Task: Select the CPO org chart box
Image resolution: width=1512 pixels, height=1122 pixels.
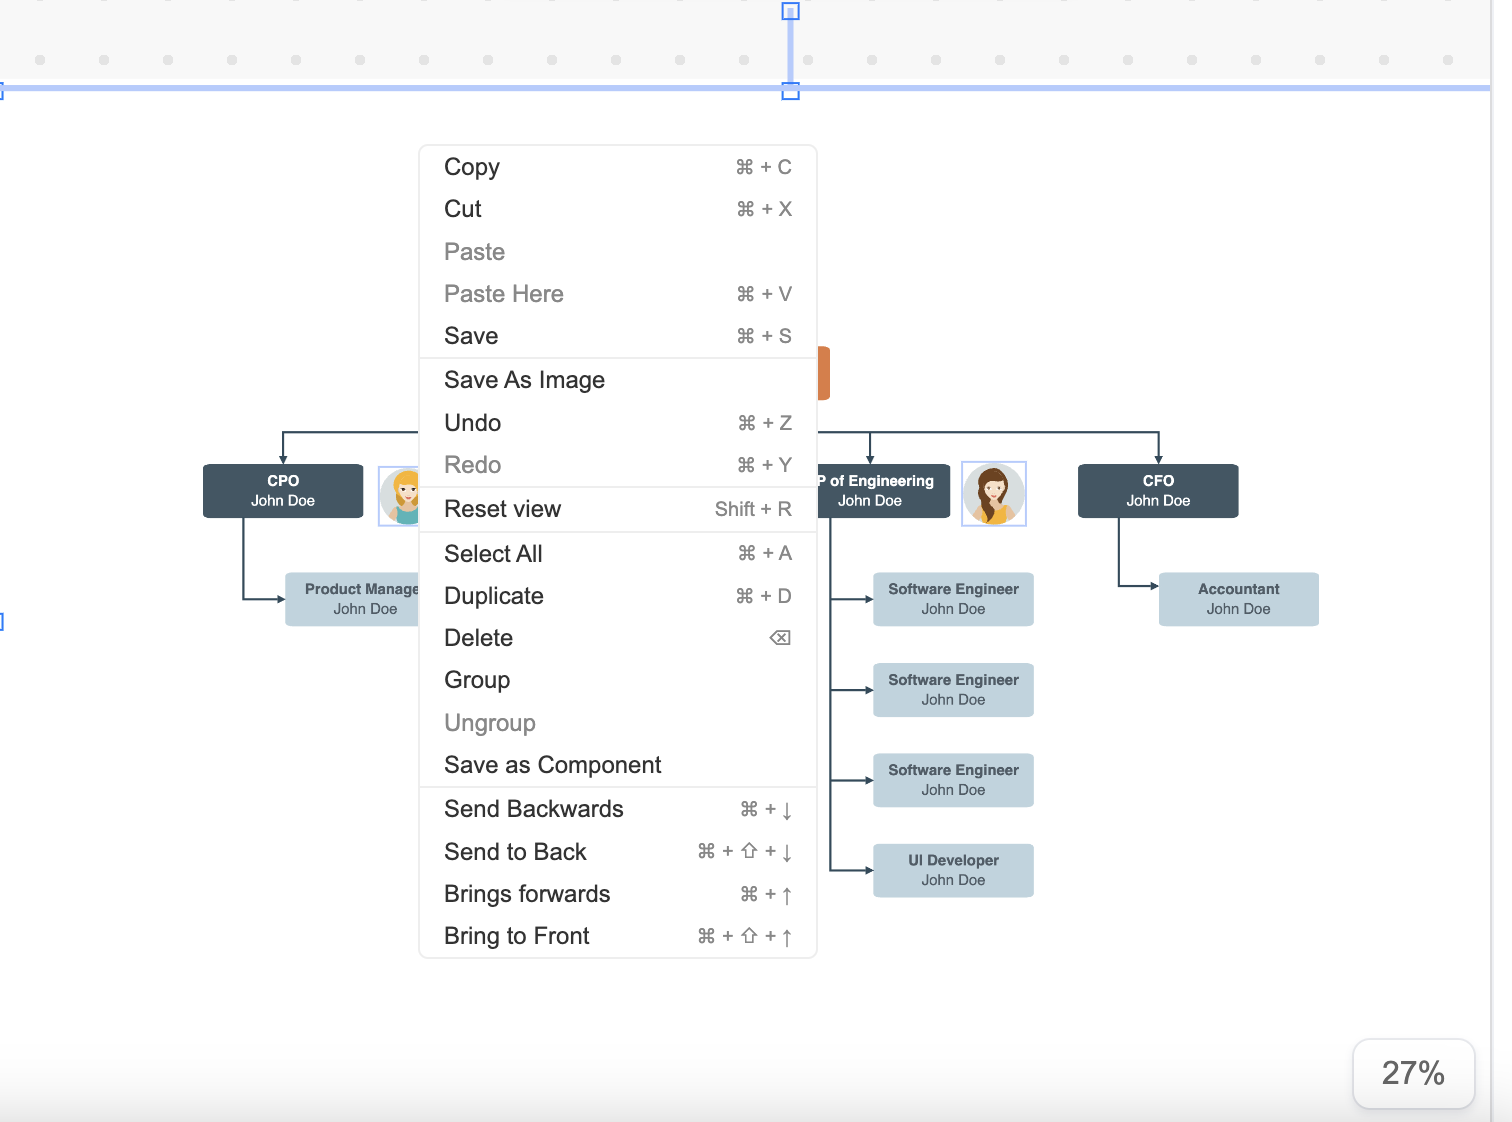Action: (283, 491)
